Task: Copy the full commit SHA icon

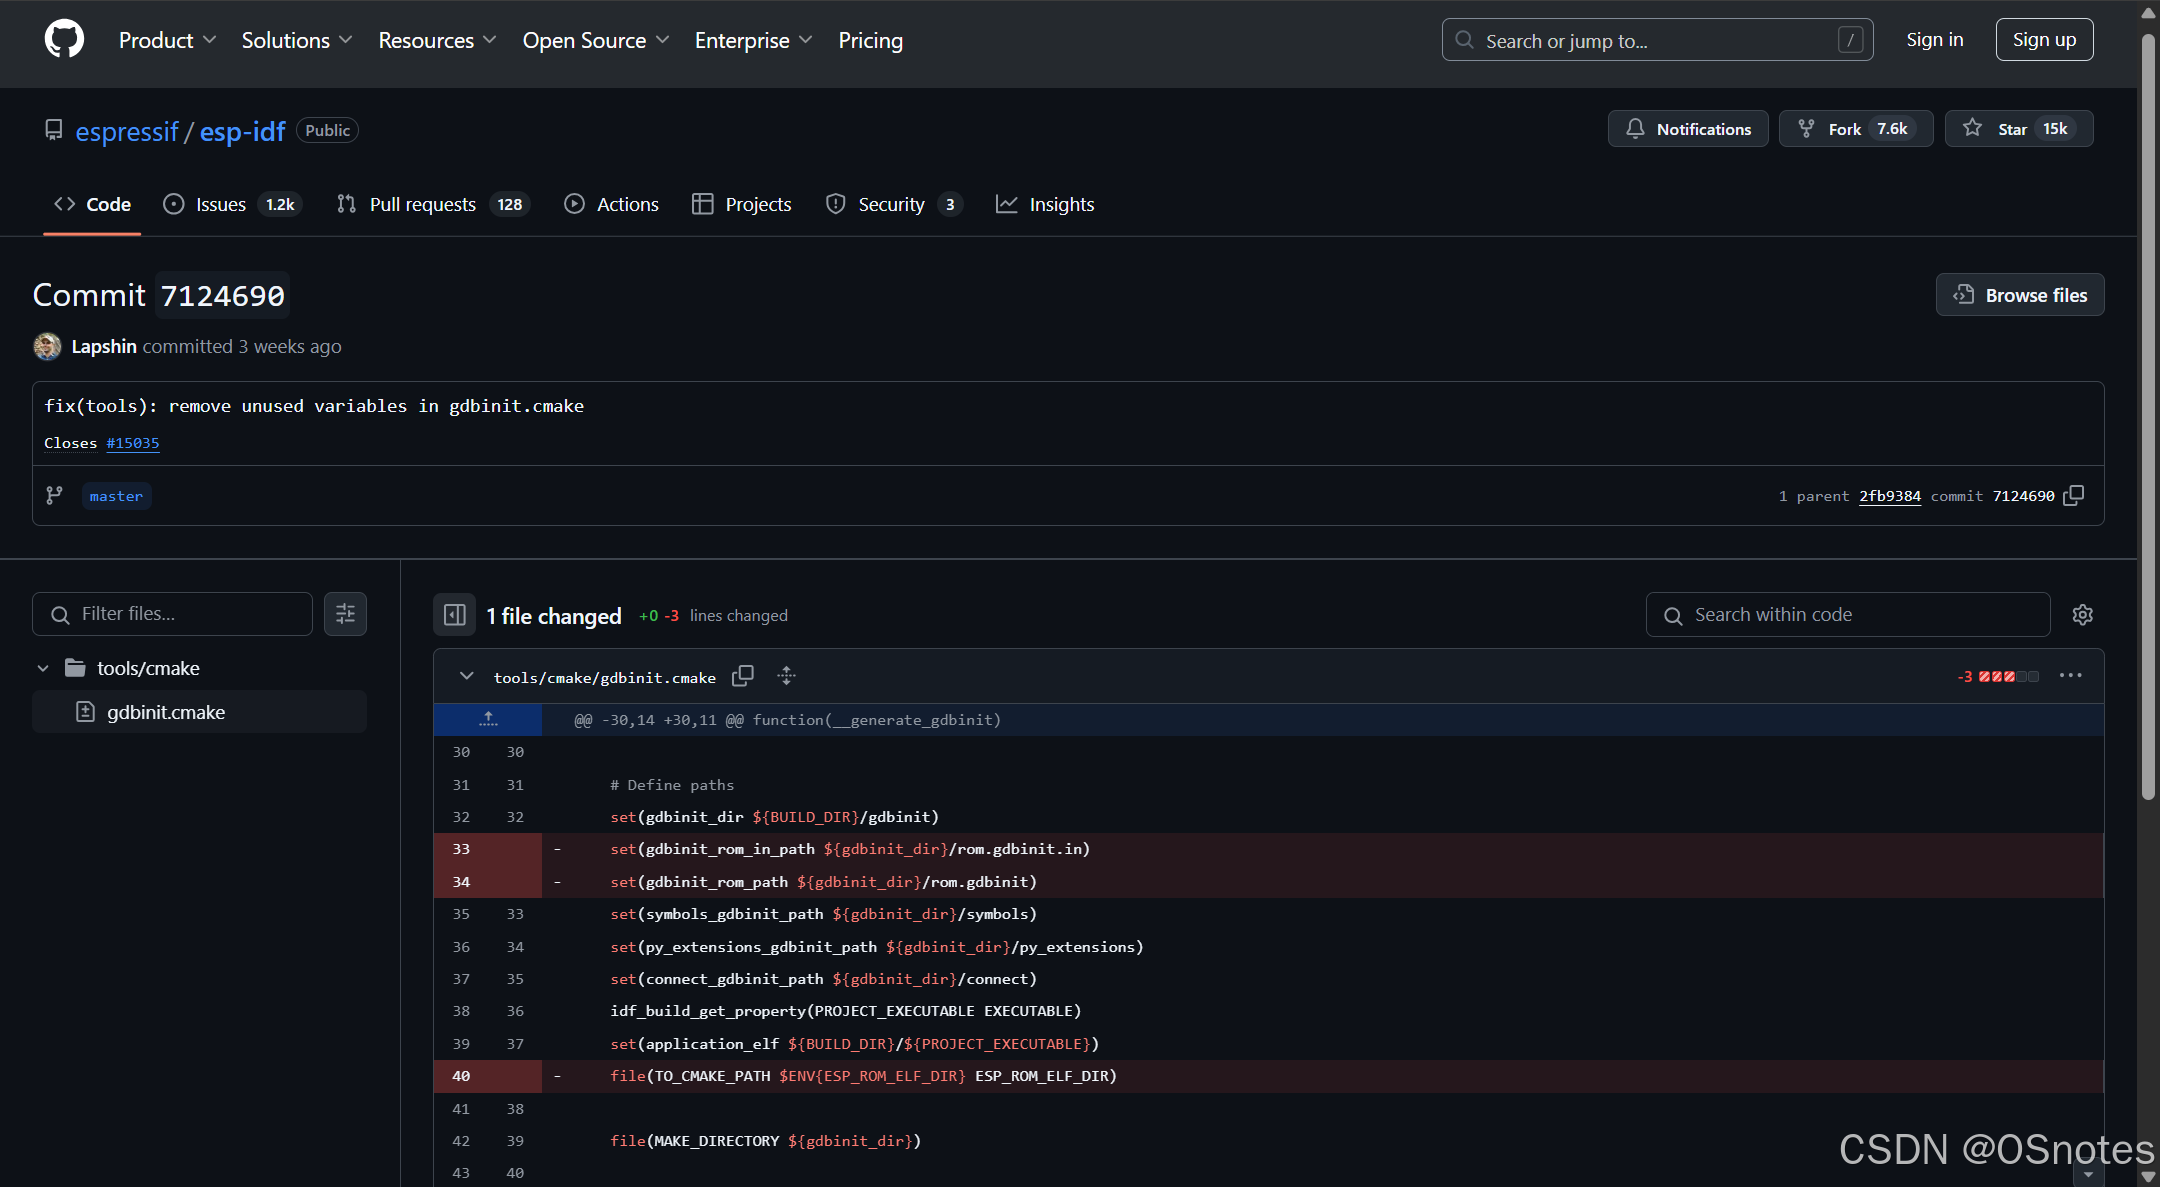Action: 2074,496
